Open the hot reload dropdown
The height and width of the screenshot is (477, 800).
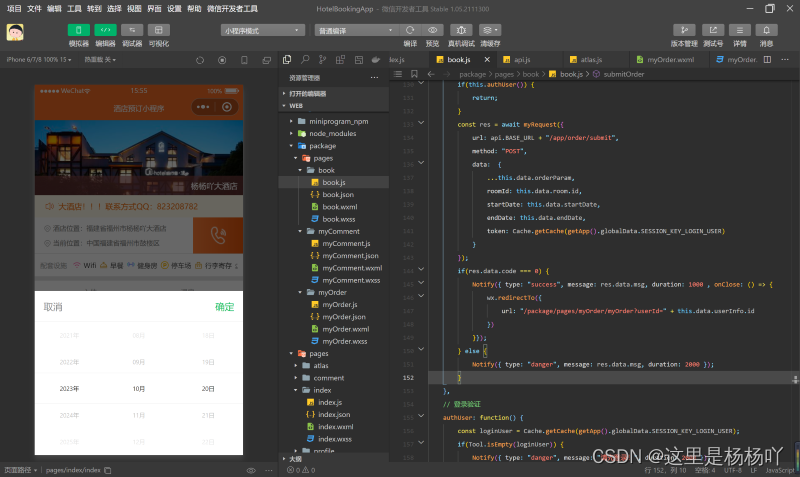click(100, 60)
